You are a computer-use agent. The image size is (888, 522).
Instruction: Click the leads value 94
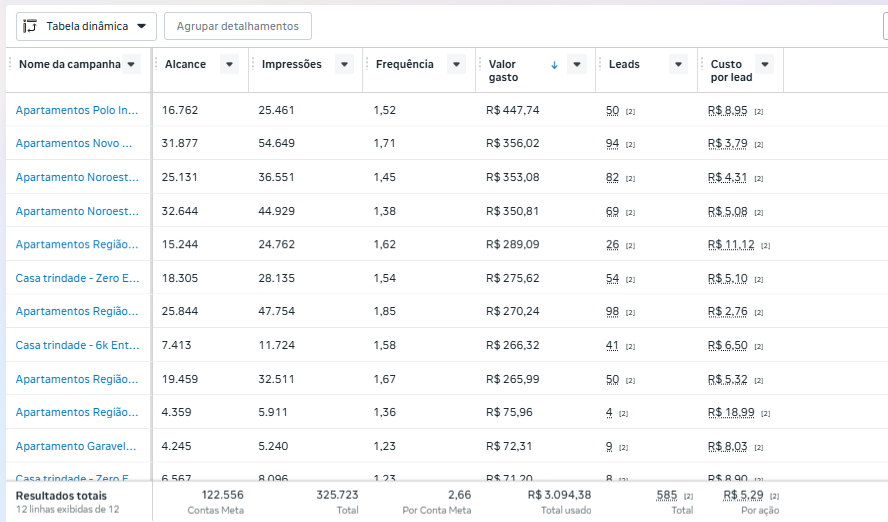(x=612, y=143)
